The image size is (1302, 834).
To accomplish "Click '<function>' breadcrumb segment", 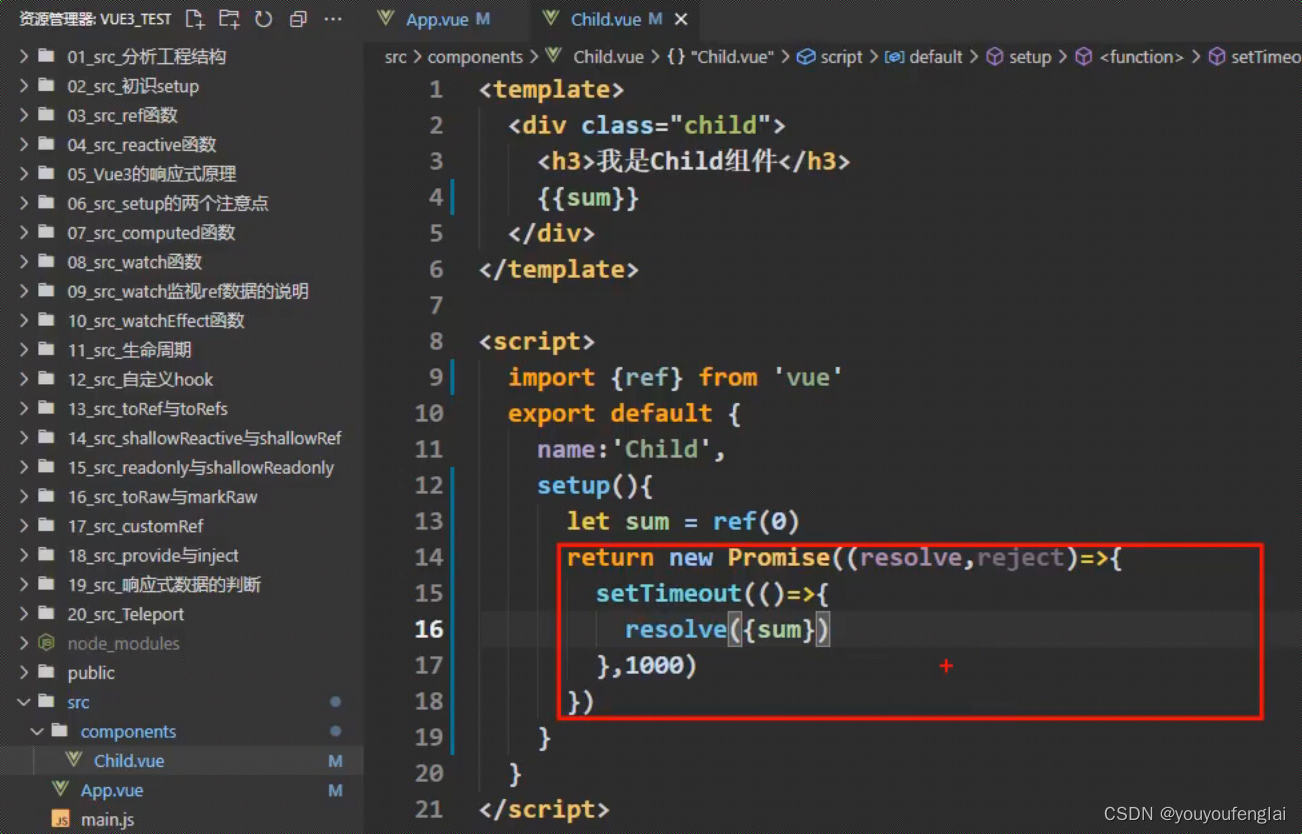I will click(1130, 57).
